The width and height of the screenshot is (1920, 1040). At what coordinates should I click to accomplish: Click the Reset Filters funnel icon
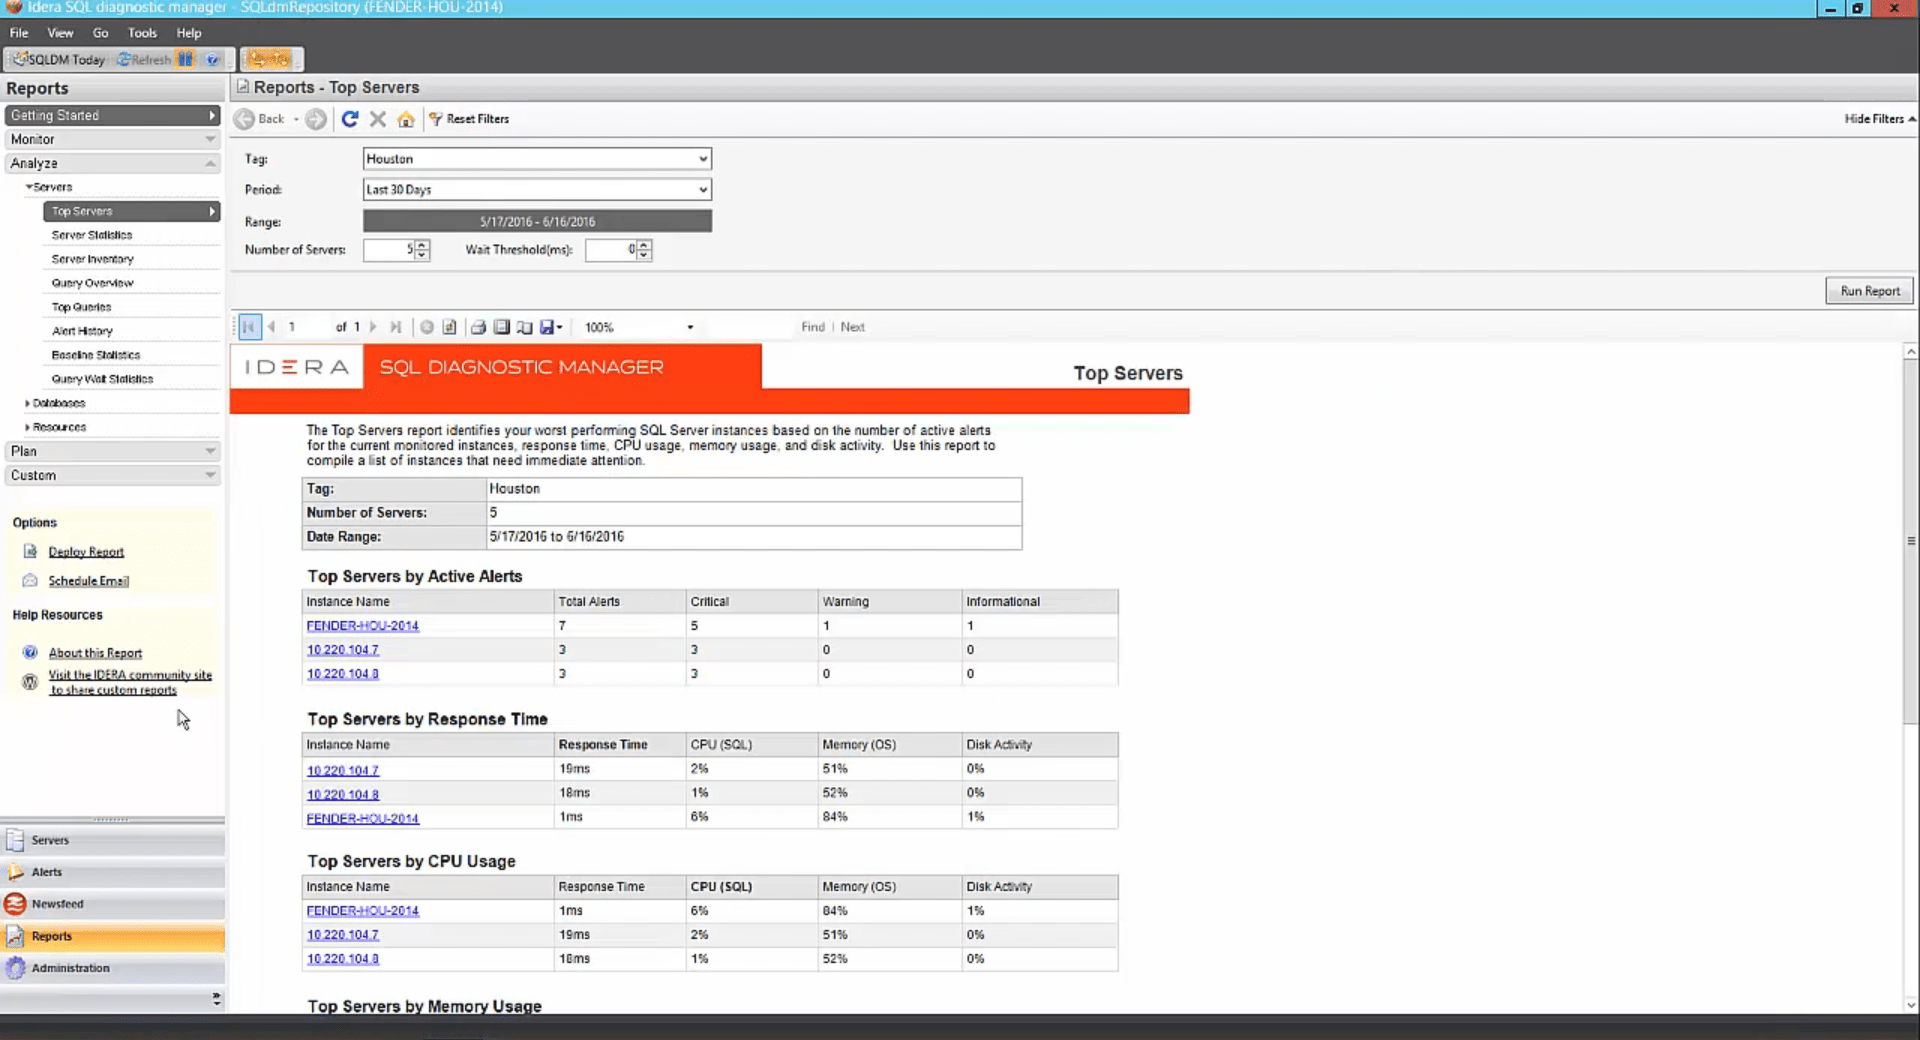click(436, 119)
